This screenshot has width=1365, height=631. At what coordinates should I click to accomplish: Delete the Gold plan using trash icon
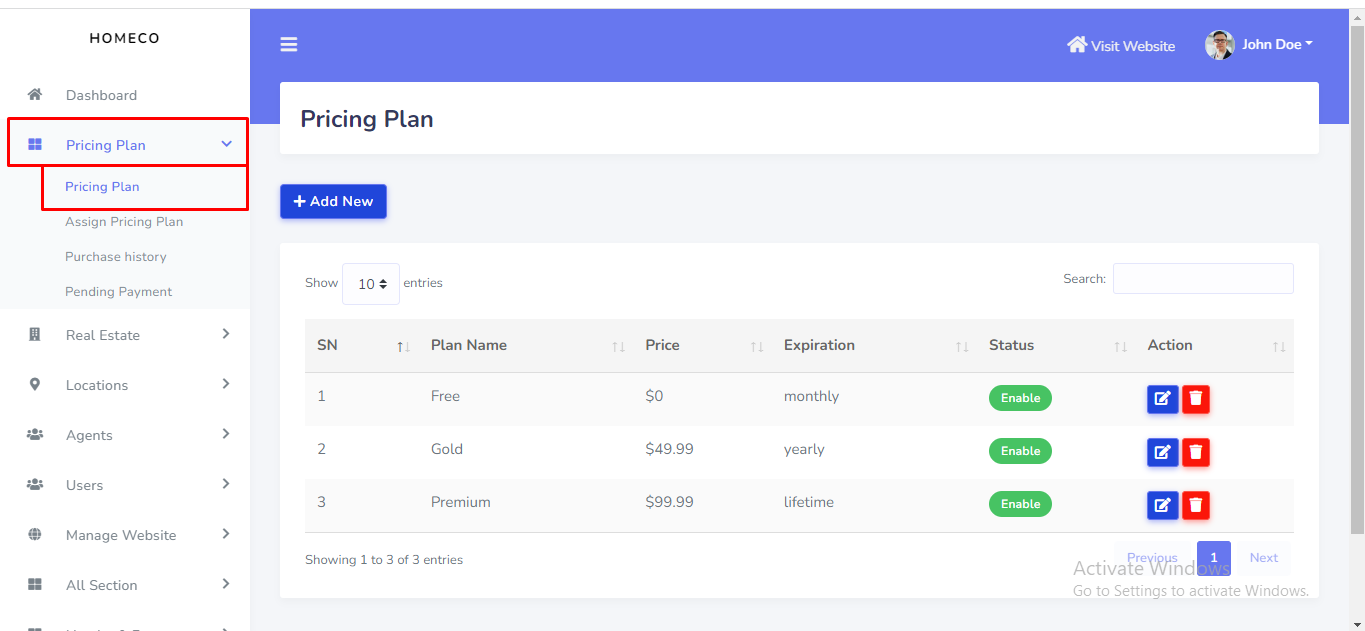1195,452
